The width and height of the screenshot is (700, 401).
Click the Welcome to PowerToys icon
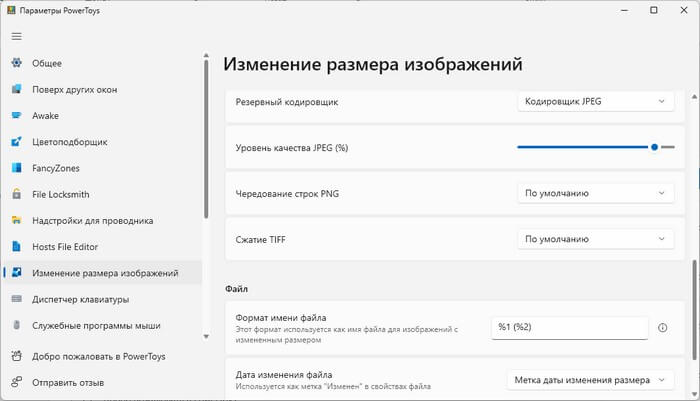[17, 356]
